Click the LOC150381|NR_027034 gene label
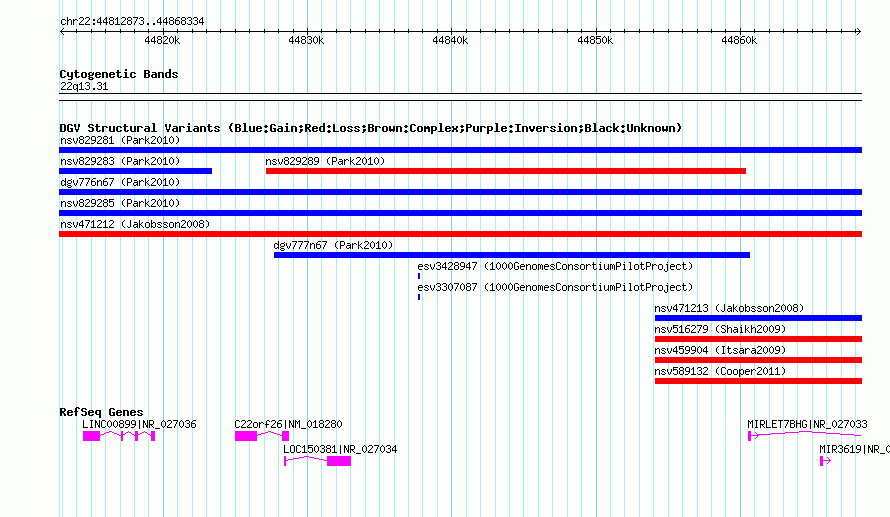The height and width of the screenshot is (517, 890). [340, 449]
